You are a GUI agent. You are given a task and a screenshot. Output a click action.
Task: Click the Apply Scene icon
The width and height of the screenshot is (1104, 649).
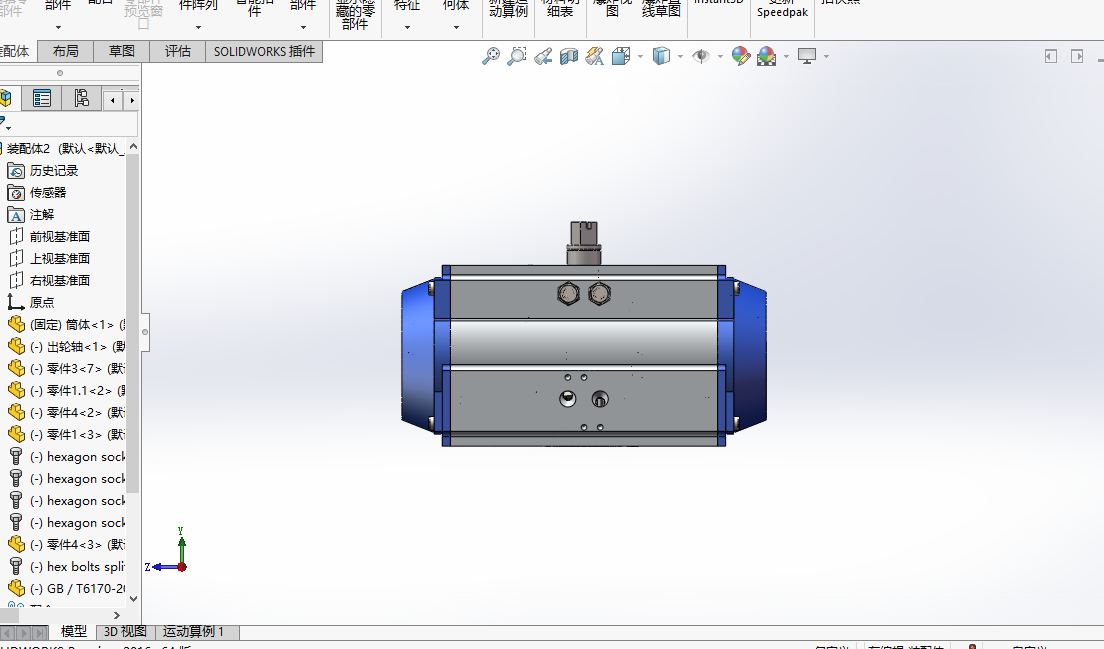pyautogui.click(x=767, y=56)
